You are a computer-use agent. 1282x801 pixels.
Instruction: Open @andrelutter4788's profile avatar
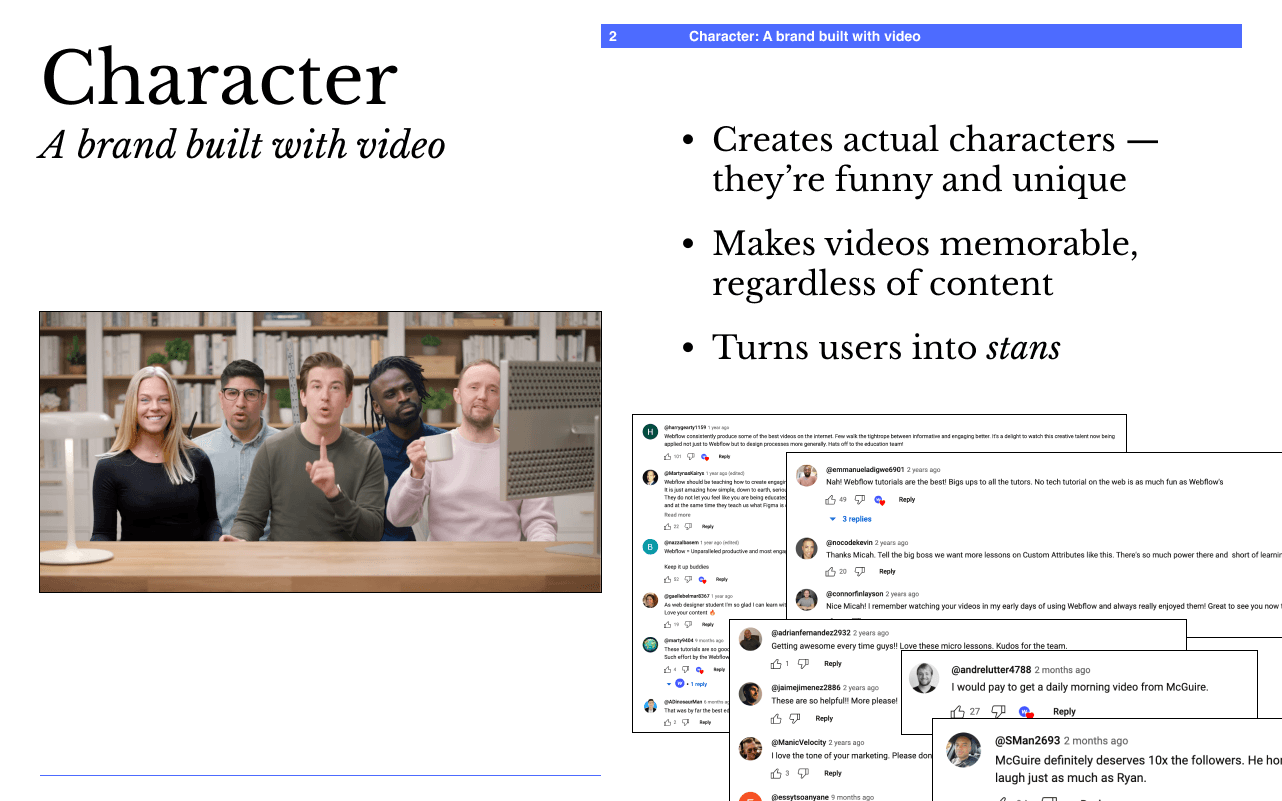[924, 679]
